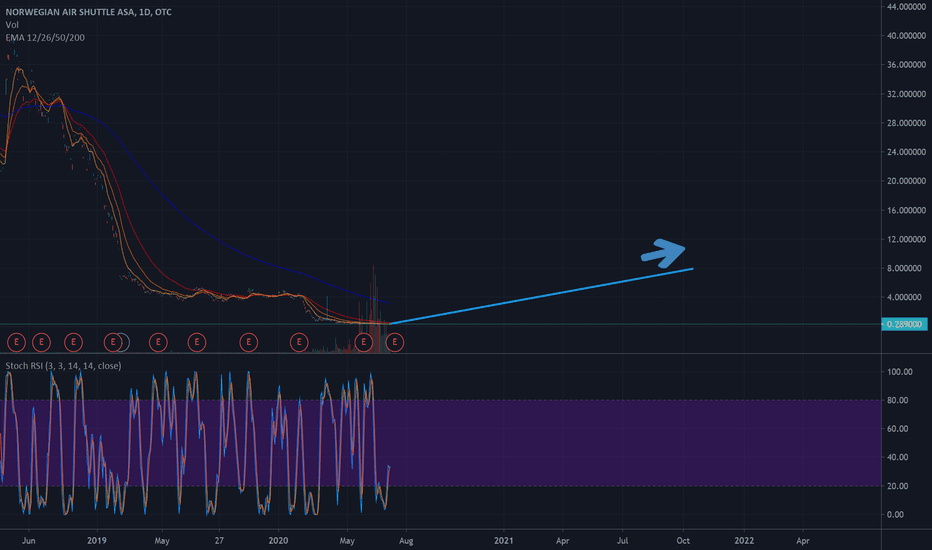Click the 2022 label on the time axis

coord(744,540)
